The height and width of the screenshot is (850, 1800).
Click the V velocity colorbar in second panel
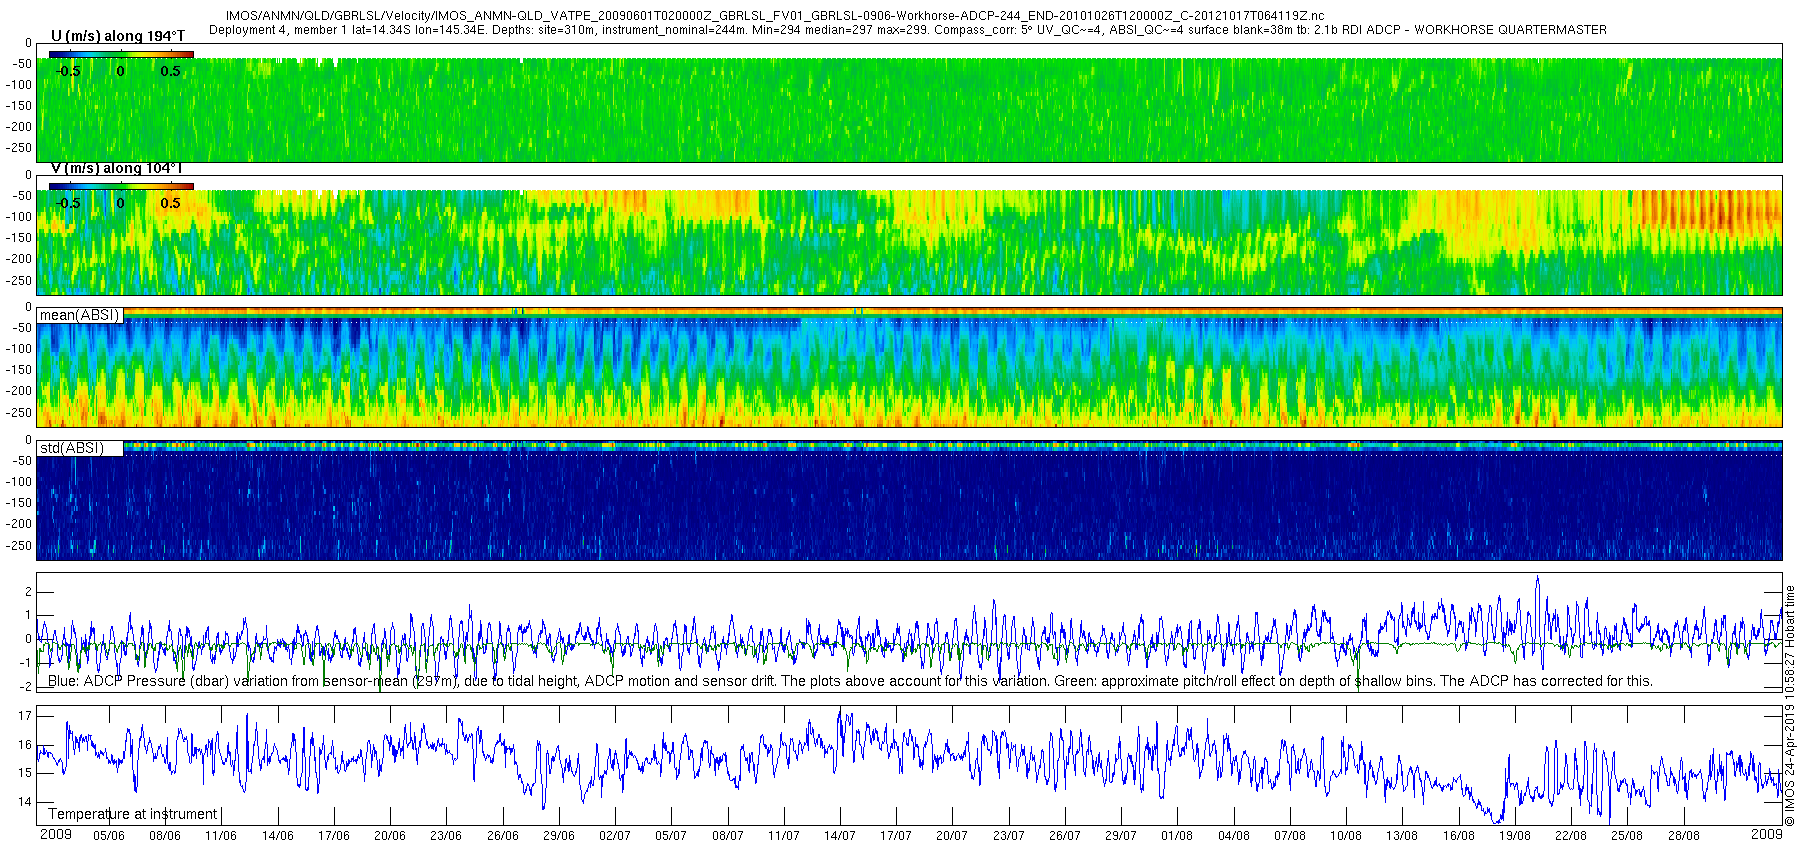click(121, 186)
